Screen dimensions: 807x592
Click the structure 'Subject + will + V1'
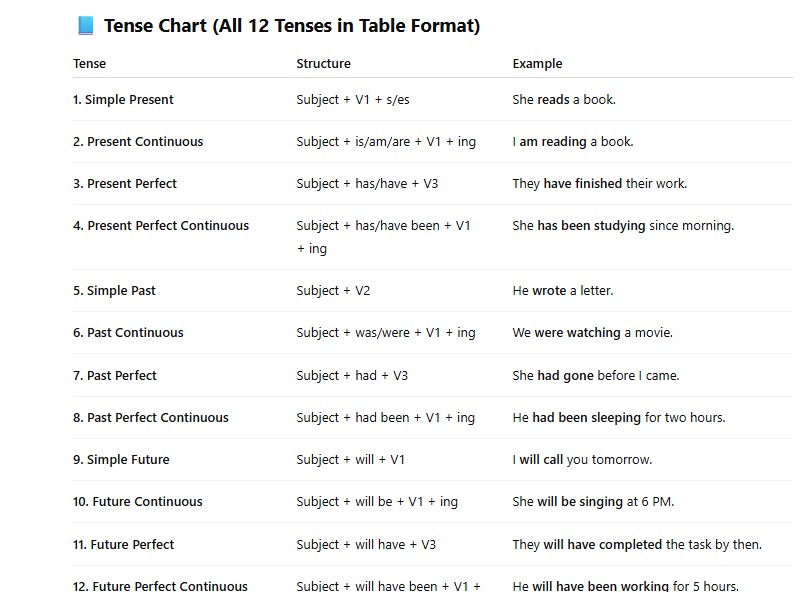pos(350,460)
